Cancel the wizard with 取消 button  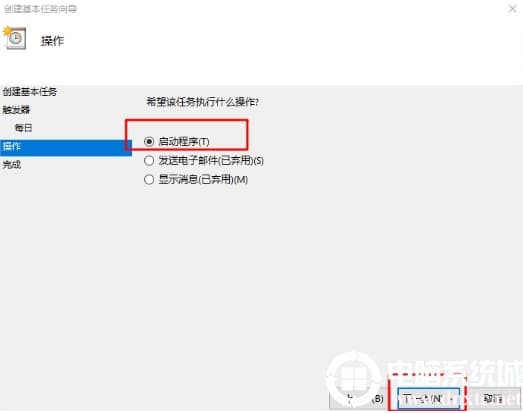tap(494, 398)
